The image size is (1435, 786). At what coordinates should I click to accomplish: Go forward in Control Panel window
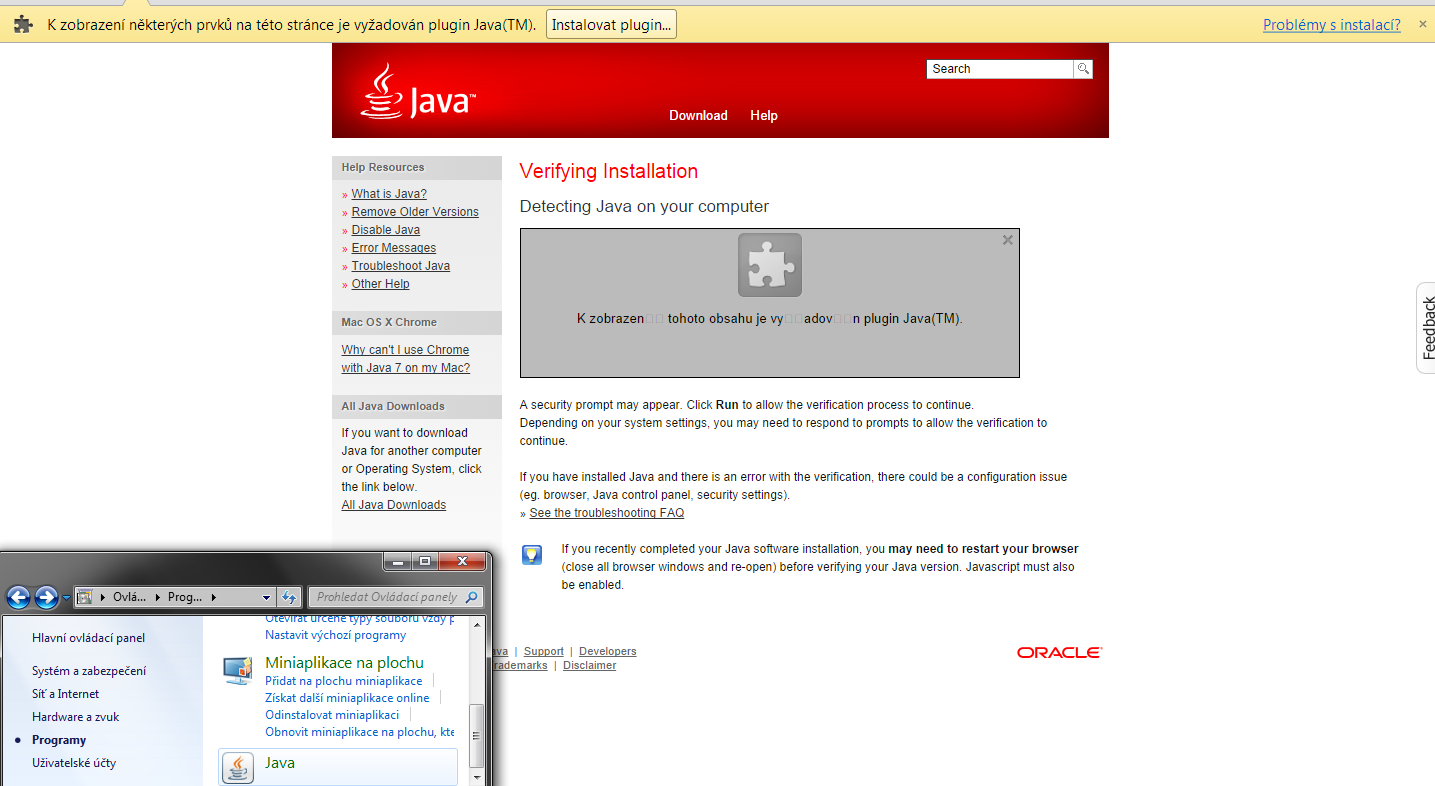coord(46,597)
